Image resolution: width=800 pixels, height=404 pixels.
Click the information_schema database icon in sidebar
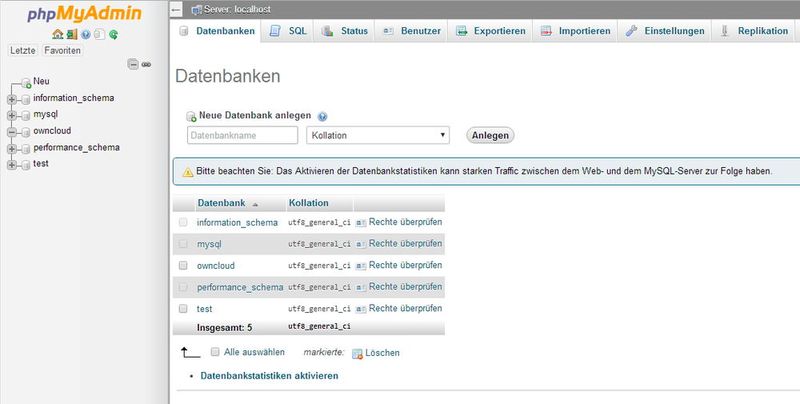(x=26, y=99)
